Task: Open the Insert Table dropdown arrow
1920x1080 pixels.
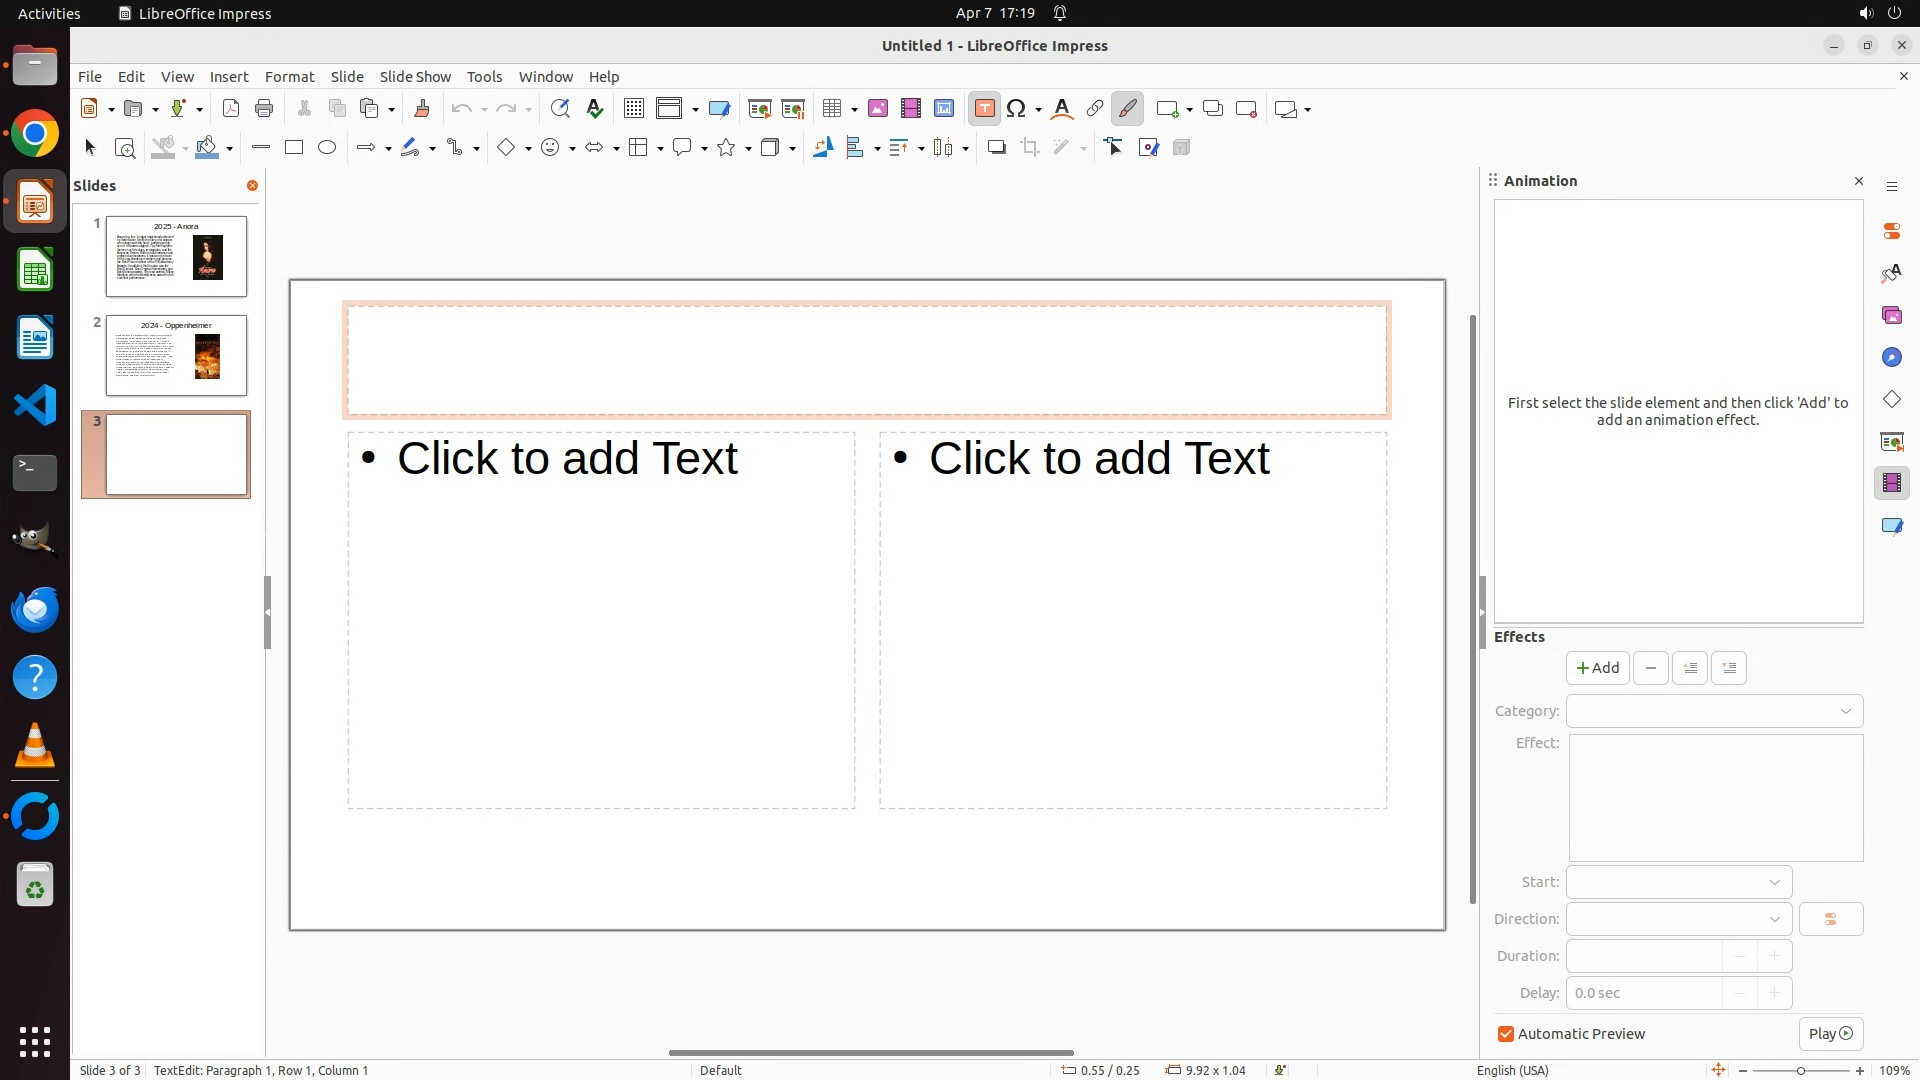Action: [x=854, y=109]
